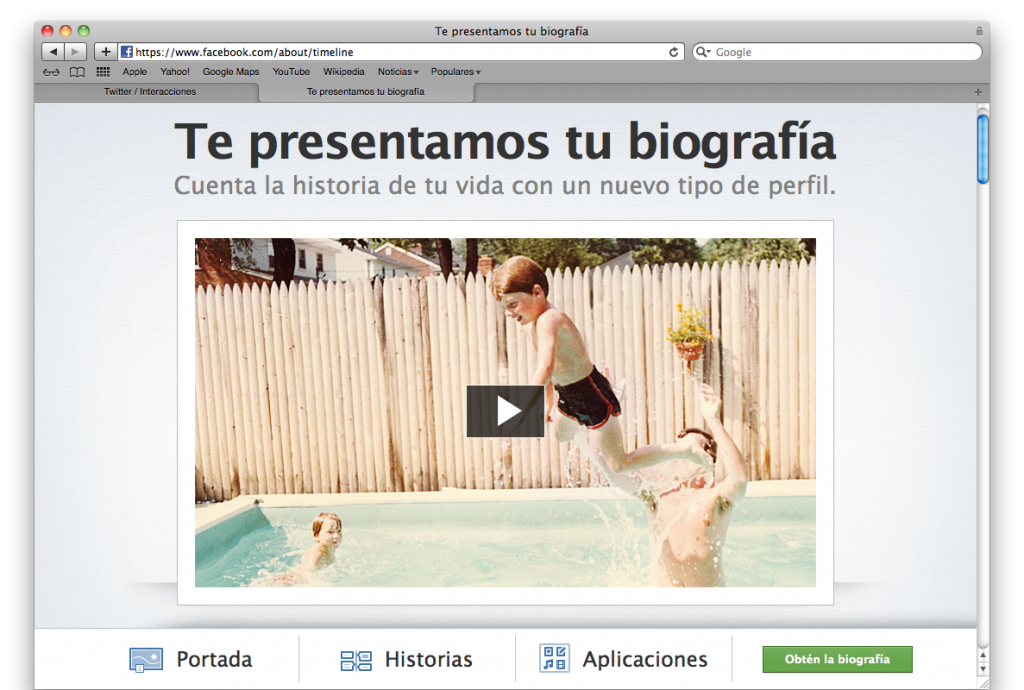The width and height of the screenshot is (1024, 690).
Task: Reload the page with the refresh icon
Action: click(x=673, y=52)
